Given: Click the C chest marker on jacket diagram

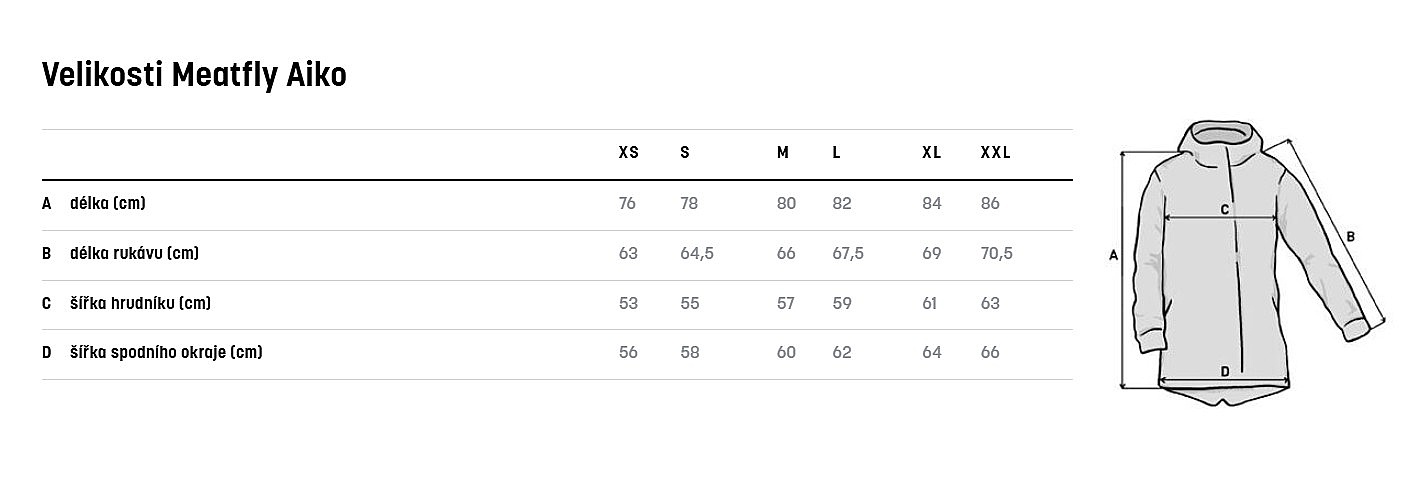Looking at the screenshot, I should [x=1224, y=209].
